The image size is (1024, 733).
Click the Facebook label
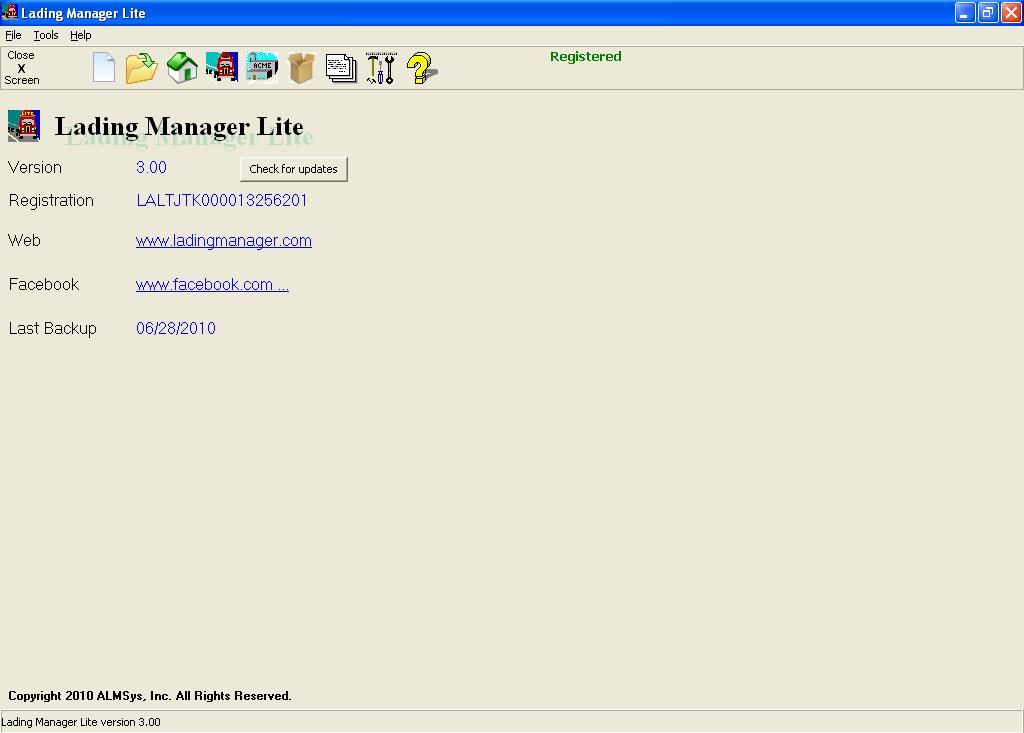click(44, 285)
